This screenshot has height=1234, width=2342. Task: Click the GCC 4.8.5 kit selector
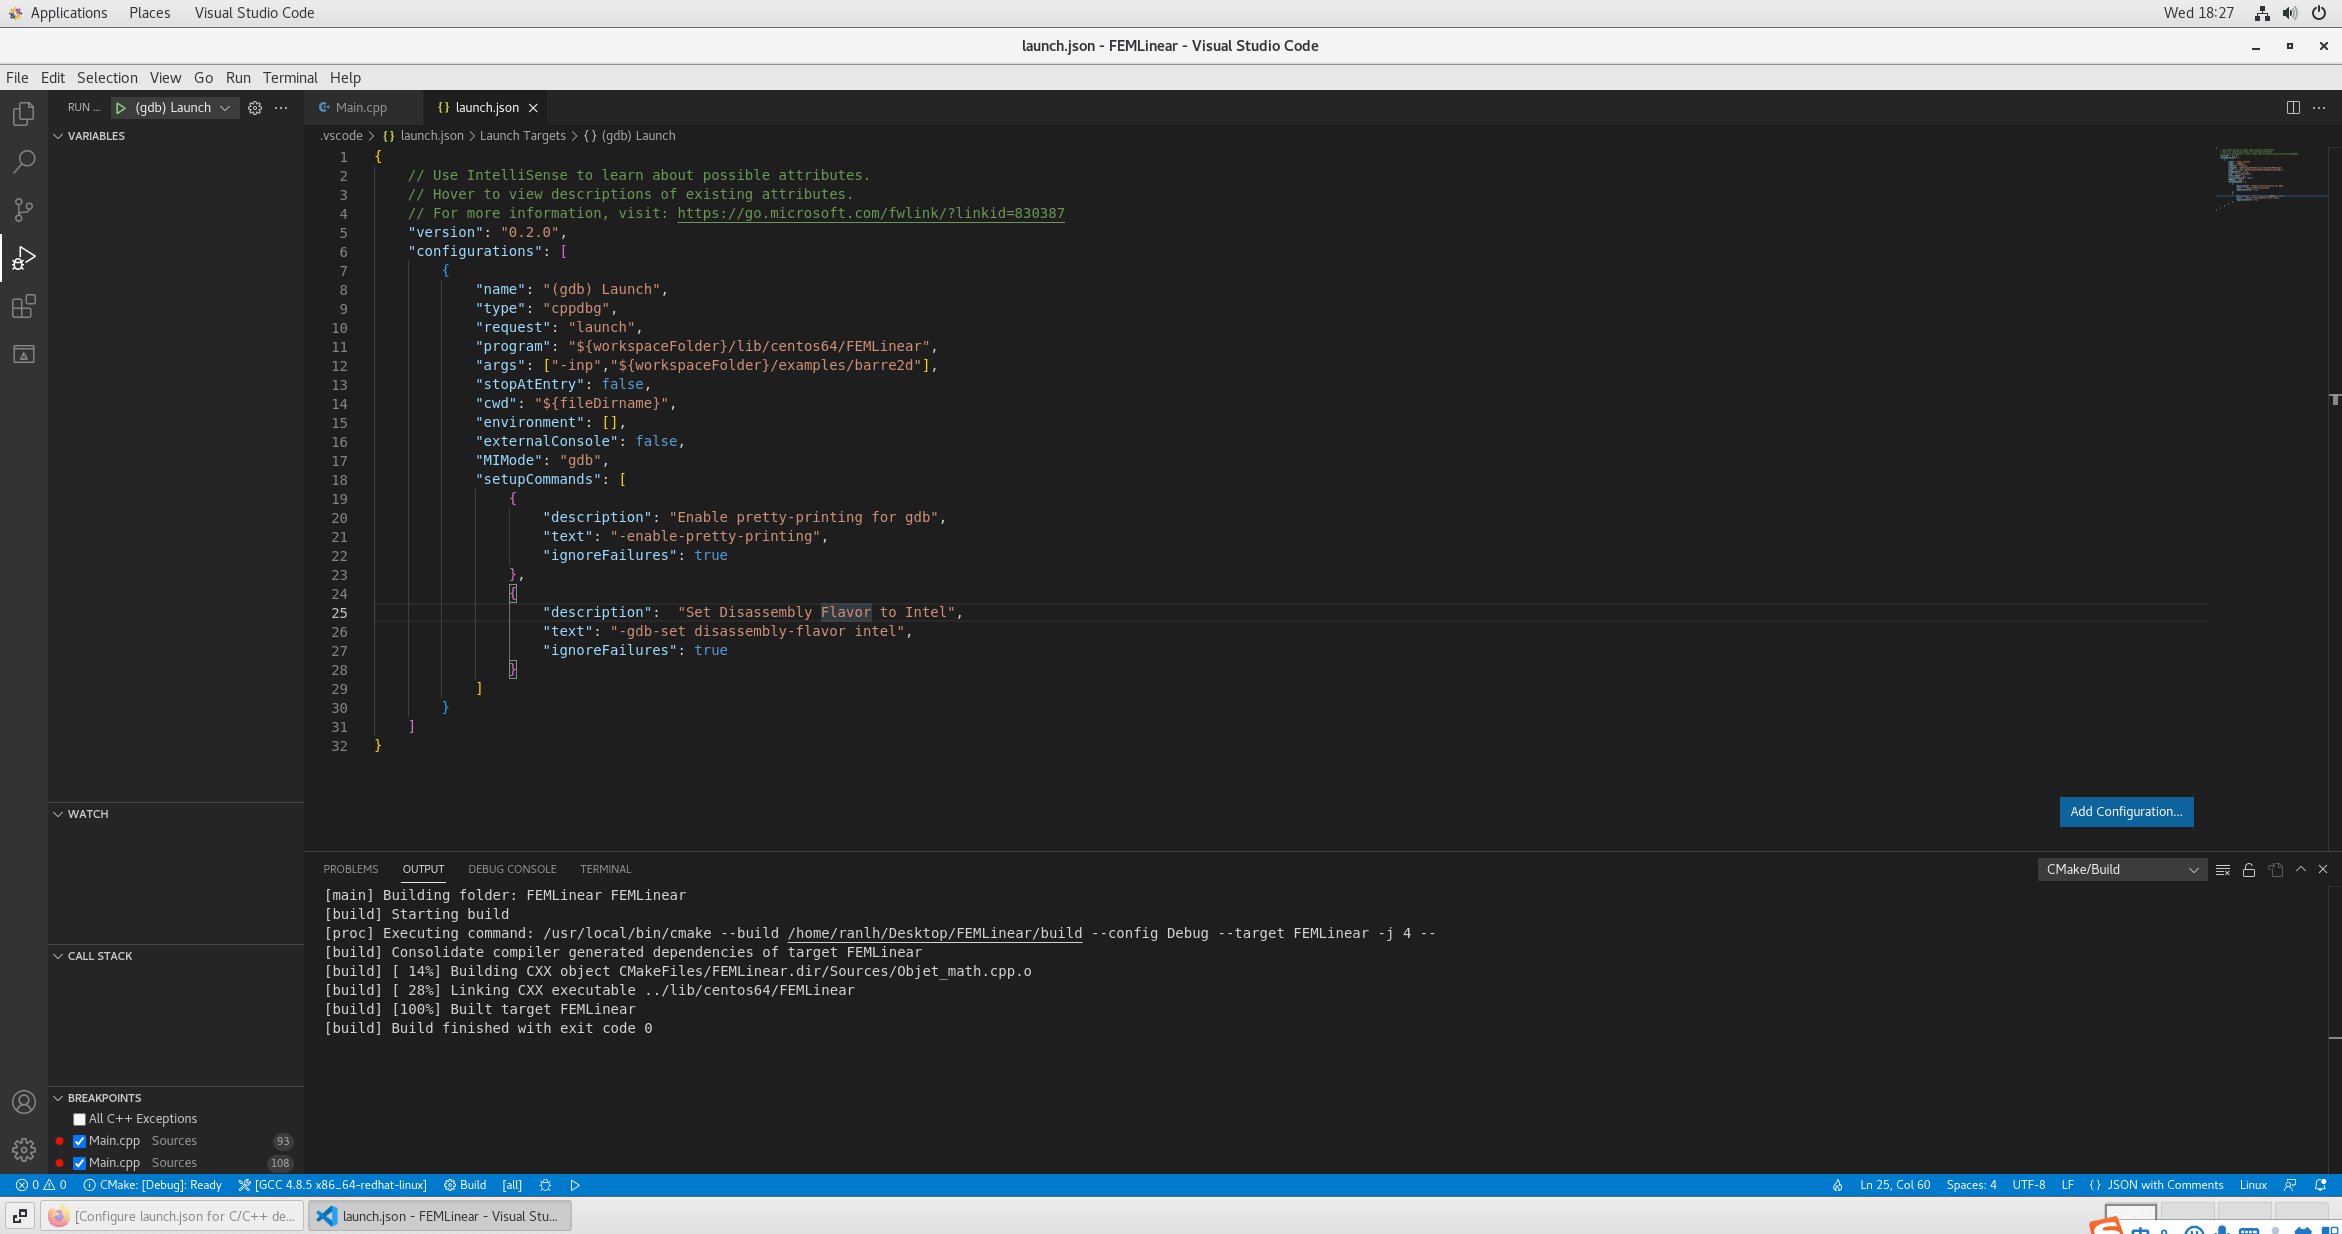(332, 1185)
